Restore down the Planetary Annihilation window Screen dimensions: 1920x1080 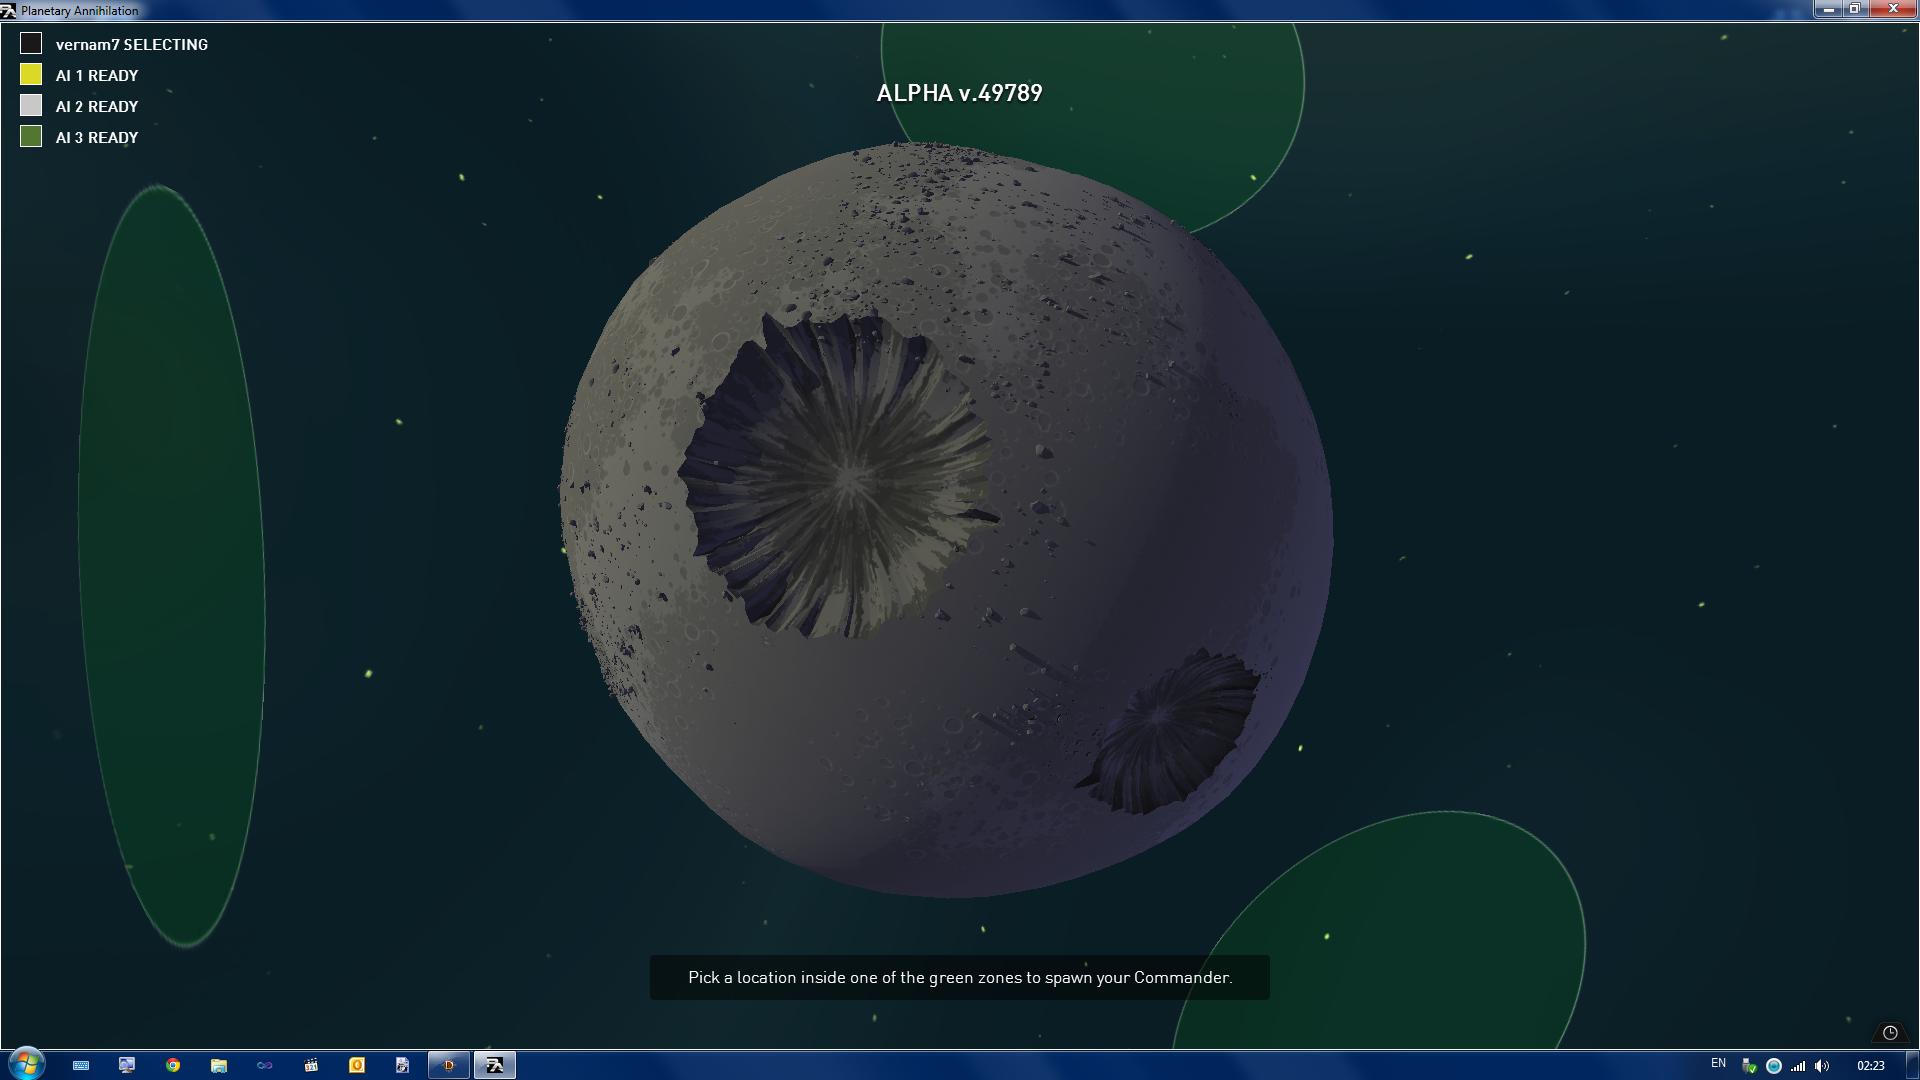tap(1855, 9)
